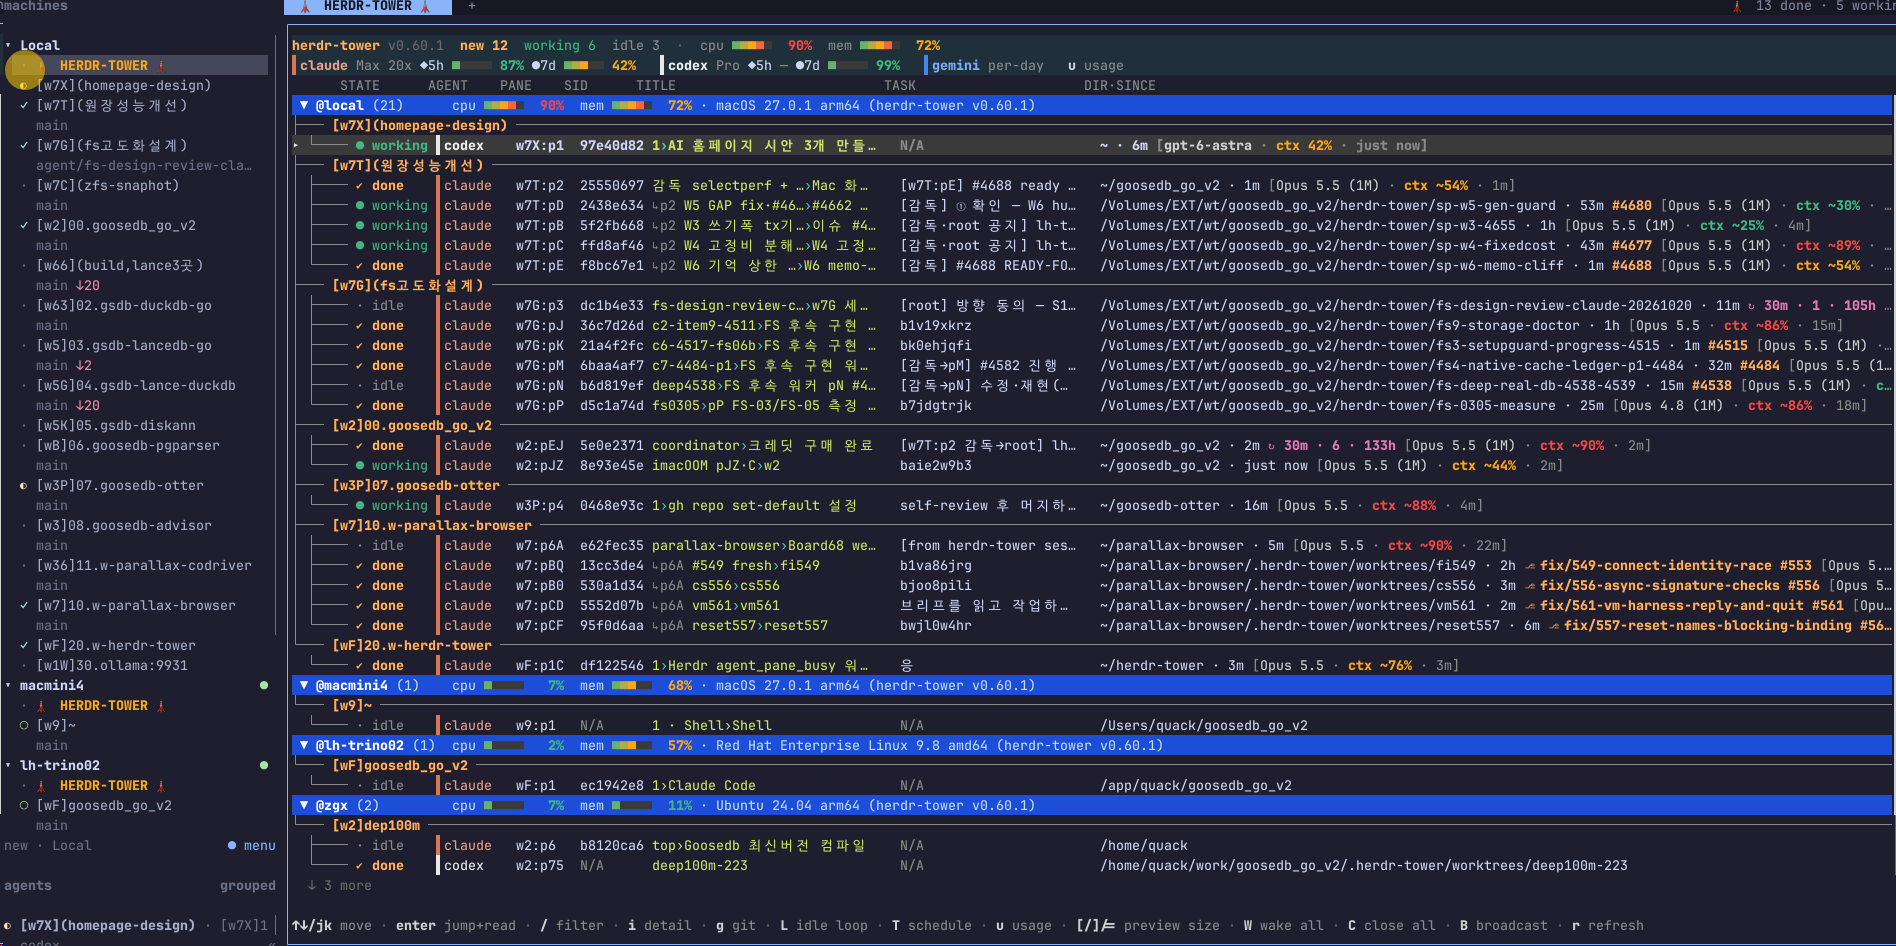Collapse the @local machine group
This screenshot has width=1896, height=946.
click(304, 106)
